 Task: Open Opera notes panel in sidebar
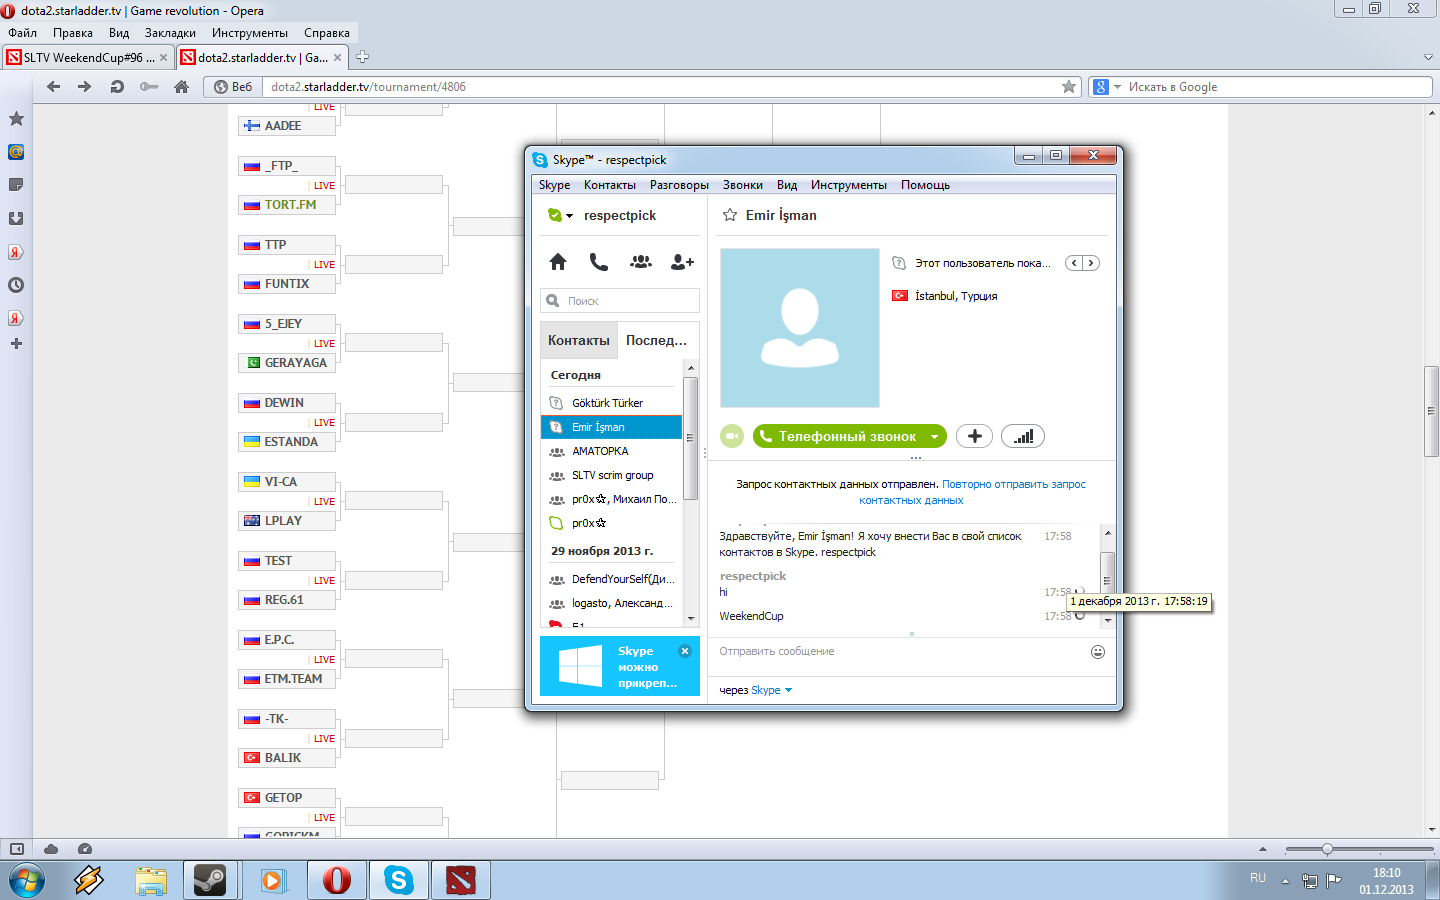[16, 185]
